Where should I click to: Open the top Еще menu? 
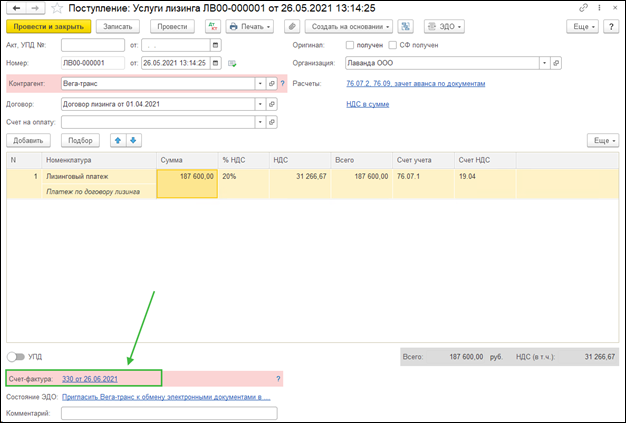coord(582,26)
